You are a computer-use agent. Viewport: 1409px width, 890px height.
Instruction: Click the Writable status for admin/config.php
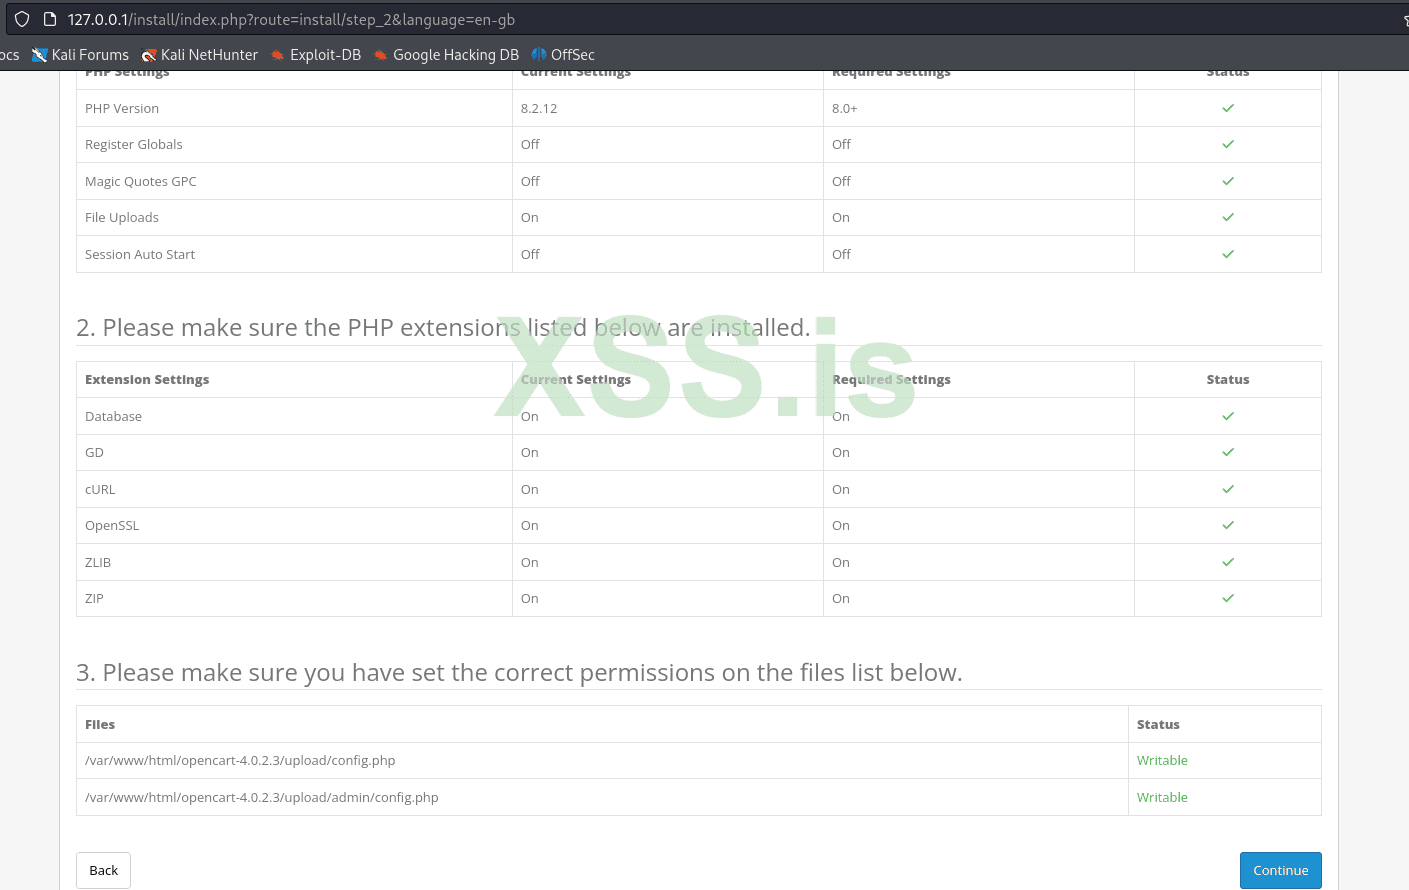(x=1162, y=797)
